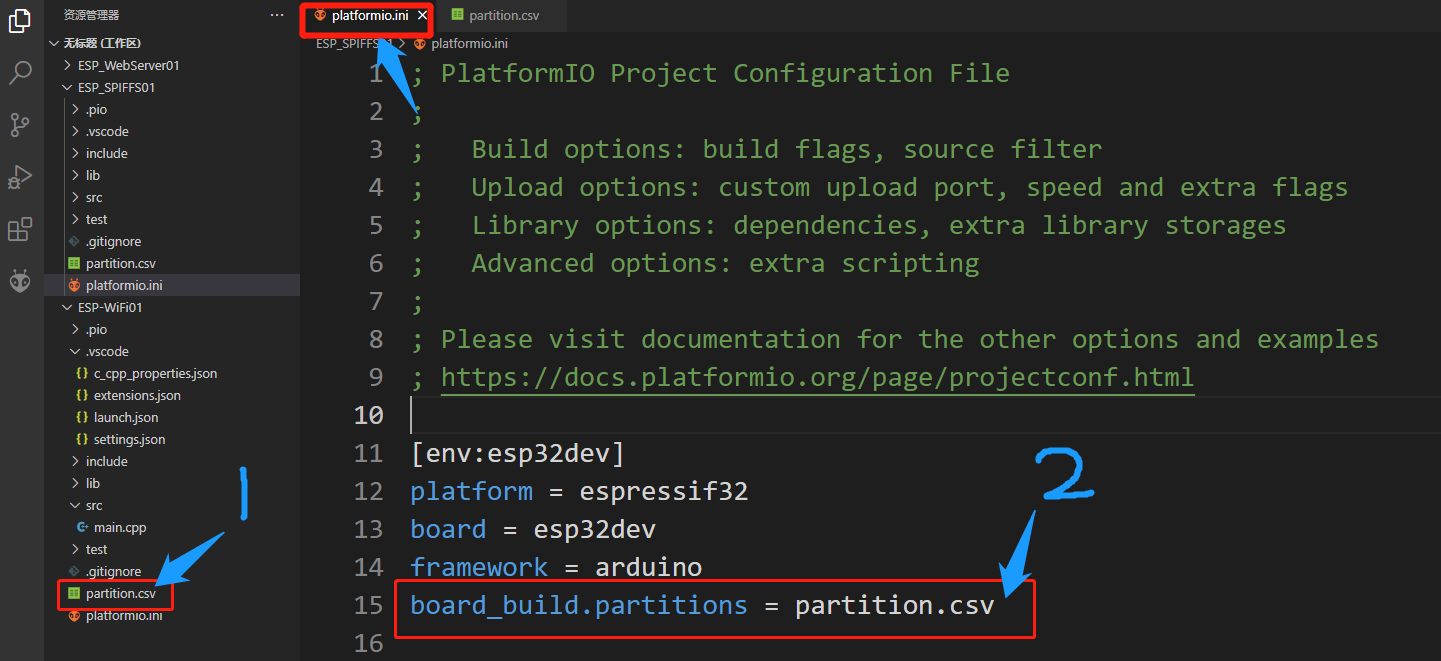Viewport: 1441px width, 661px height.
Task: Click the 'framework = arduino' line
Action: click(x=556, y=567)
